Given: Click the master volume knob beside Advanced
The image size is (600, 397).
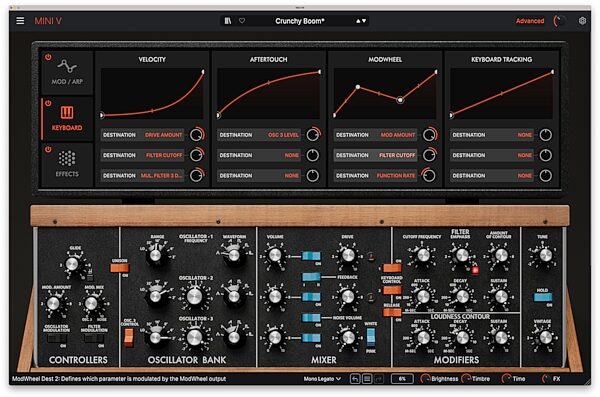Looking at the screenshot, I should [x=560, y=21].
